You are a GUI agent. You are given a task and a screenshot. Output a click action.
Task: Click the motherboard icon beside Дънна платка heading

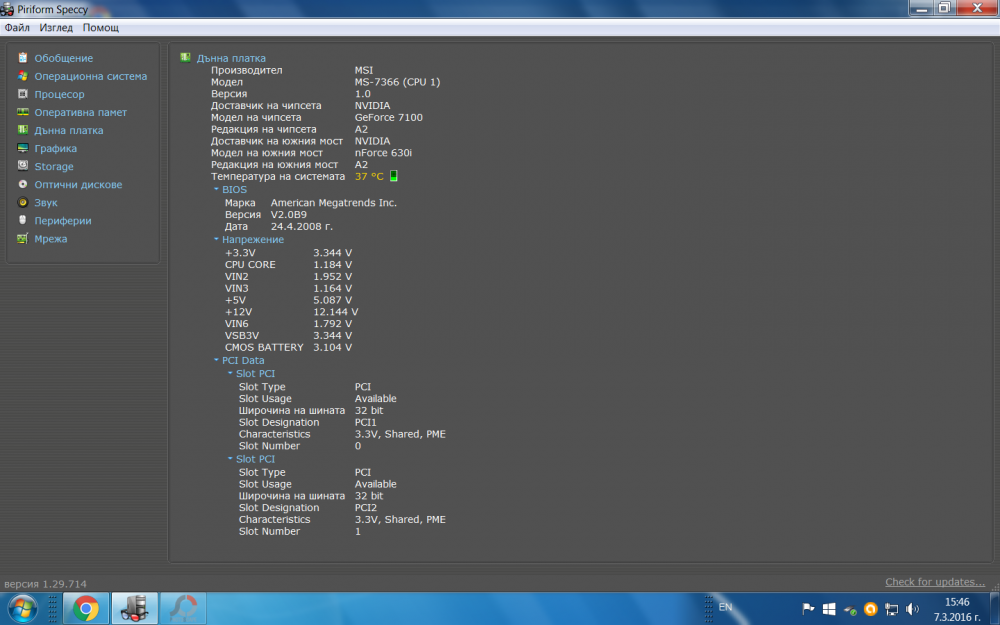[x=186, y=57]
